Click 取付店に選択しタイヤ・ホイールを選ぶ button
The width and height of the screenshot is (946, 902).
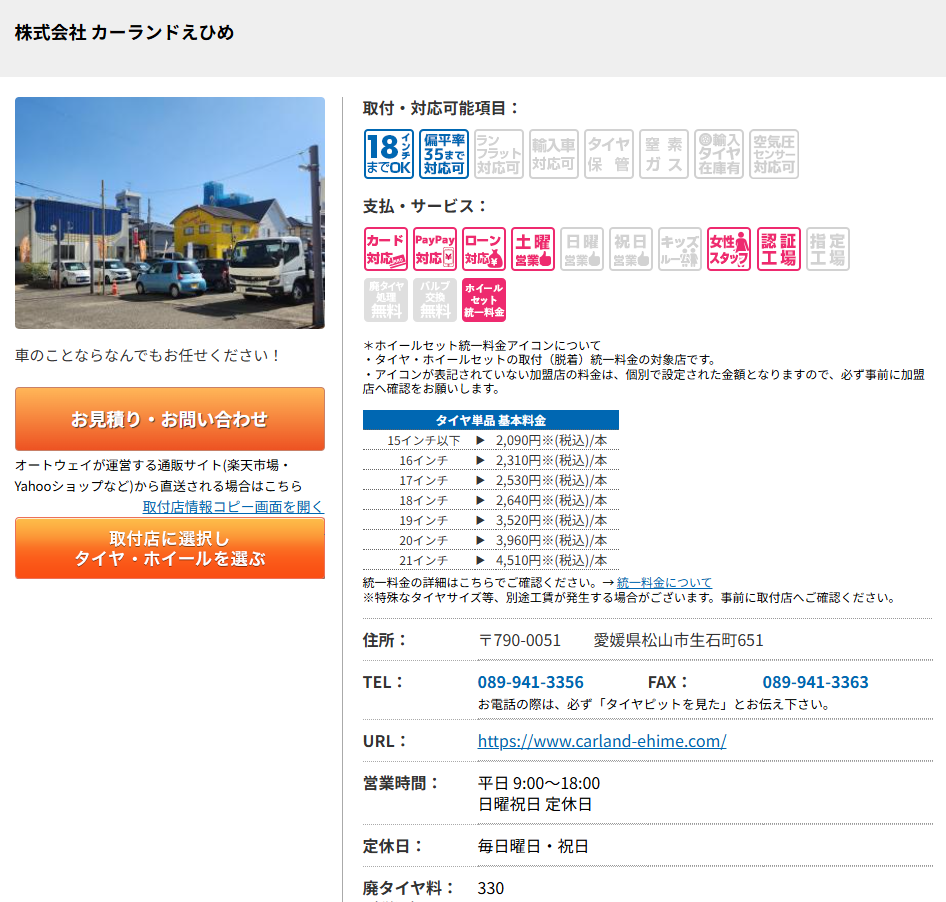point(170,548)
